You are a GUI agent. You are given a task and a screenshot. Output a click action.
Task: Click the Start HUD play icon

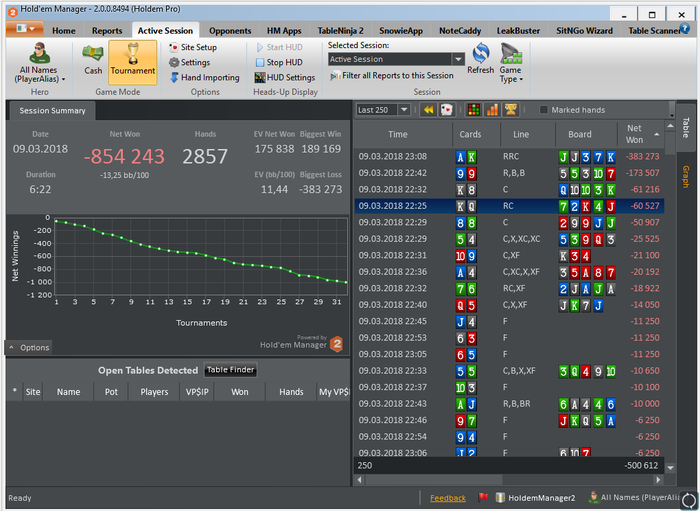click(260, 47)
